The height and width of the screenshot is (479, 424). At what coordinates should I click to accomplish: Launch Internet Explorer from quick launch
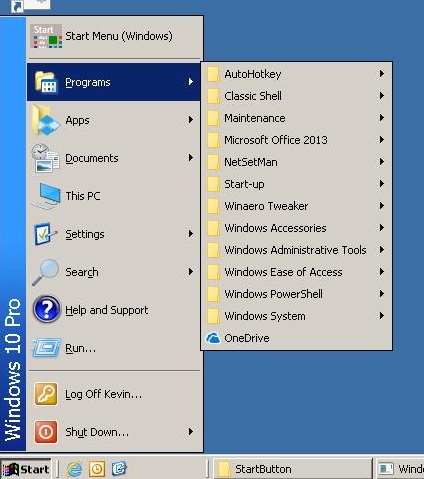pos(74,469)
